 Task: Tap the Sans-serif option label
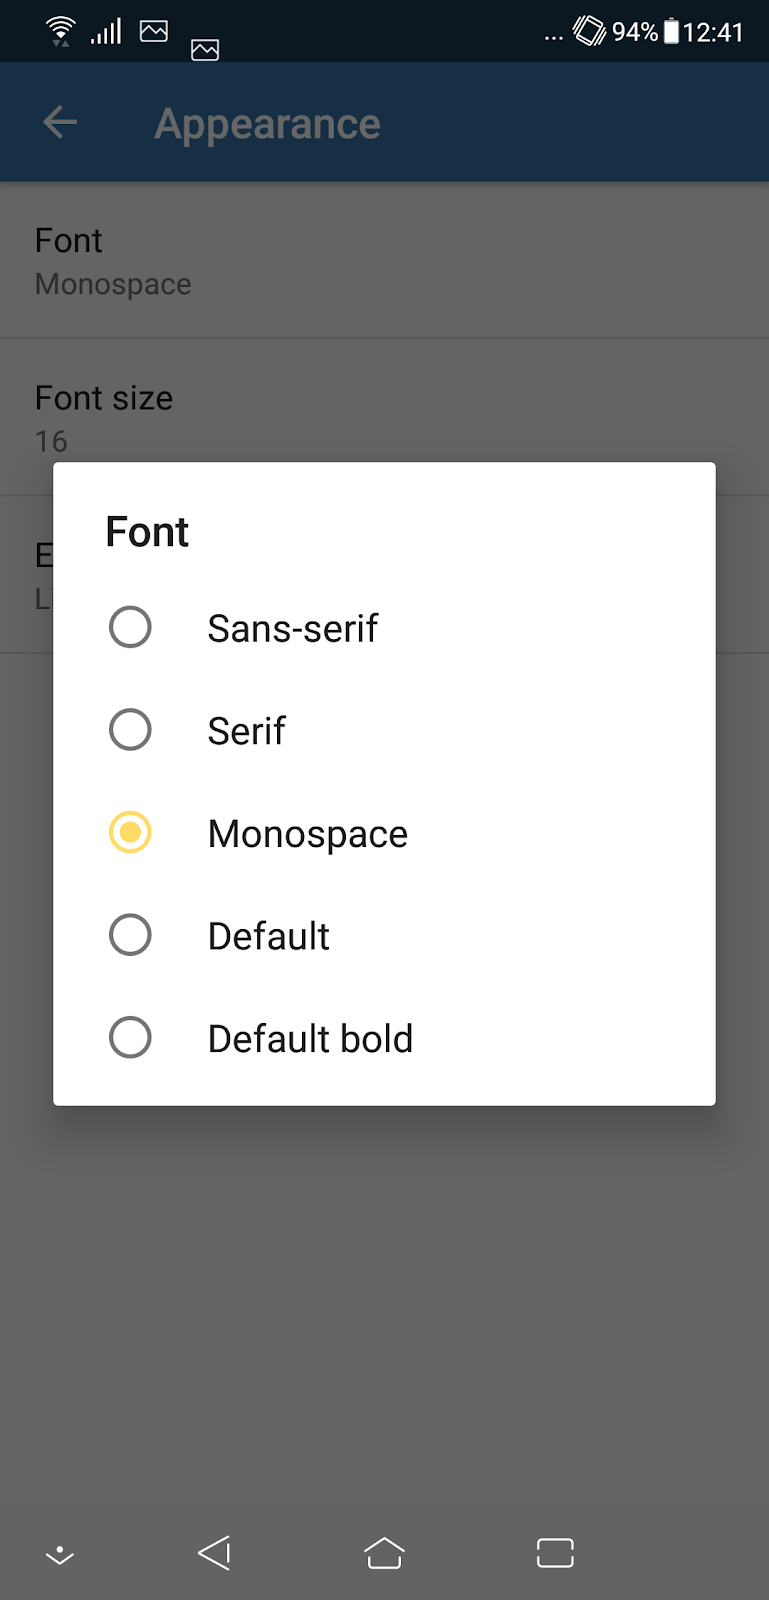[x=292, y=629]
